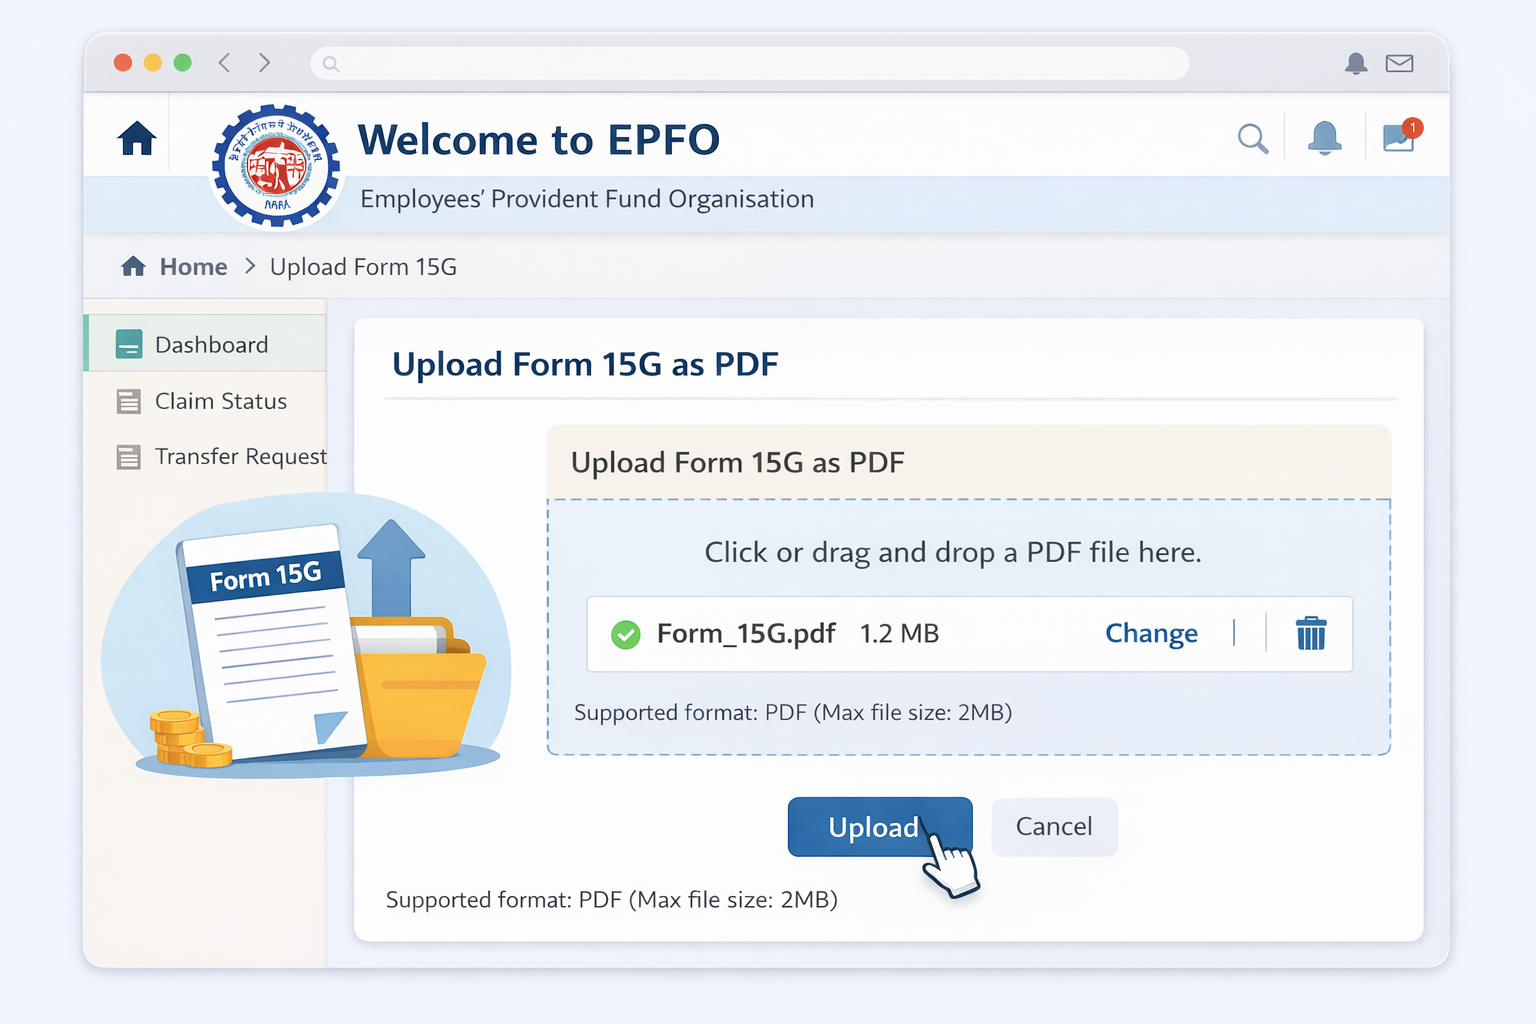Screen dimensions: 1536x1024
Task: Select the Dashboard sidebar icon
Action: pos(129,344)
